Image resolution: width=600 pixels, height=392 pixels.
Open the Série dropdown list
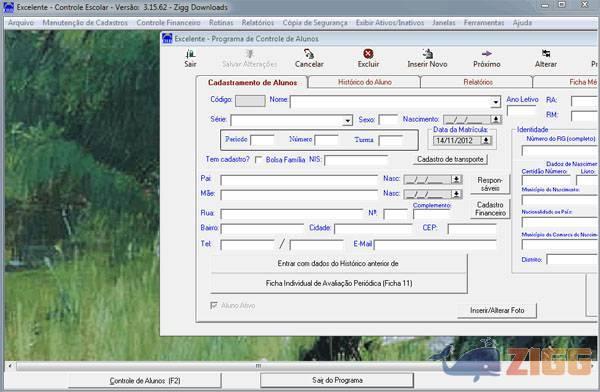[x=347, y=121]
